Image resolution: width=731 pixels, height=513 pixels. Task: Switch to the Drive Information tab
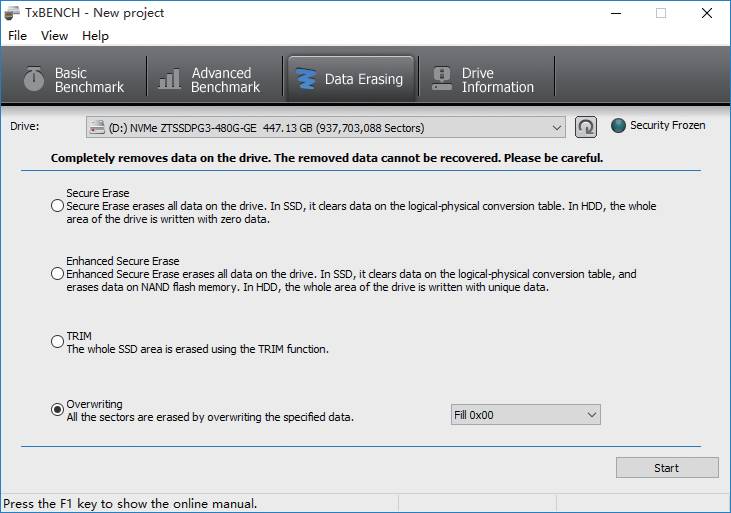[x=485, y=80]
